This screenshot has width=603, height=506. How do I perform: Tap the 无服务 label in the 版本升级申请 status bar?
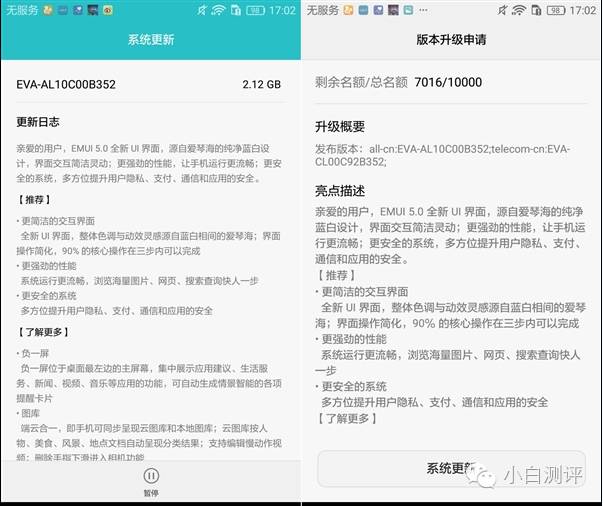tap(323, 10)
